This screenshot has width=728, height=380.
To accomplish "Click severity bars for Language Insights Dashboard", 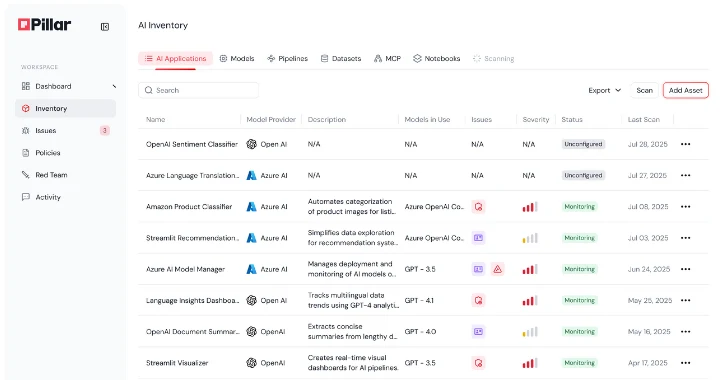I will click(x=530, y=301).
